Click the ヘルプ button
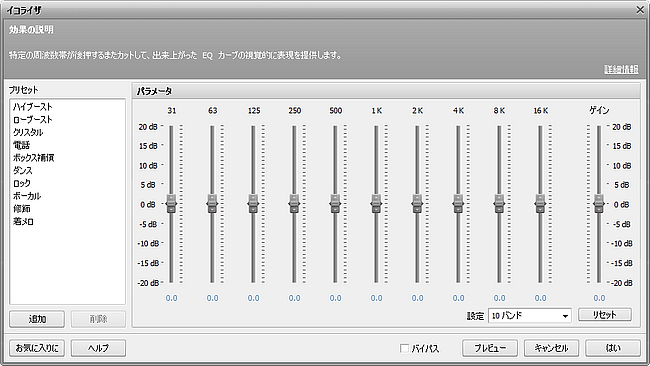Viewport: 650px width, 366px height. pyautogui.click(x=98, y=348)
